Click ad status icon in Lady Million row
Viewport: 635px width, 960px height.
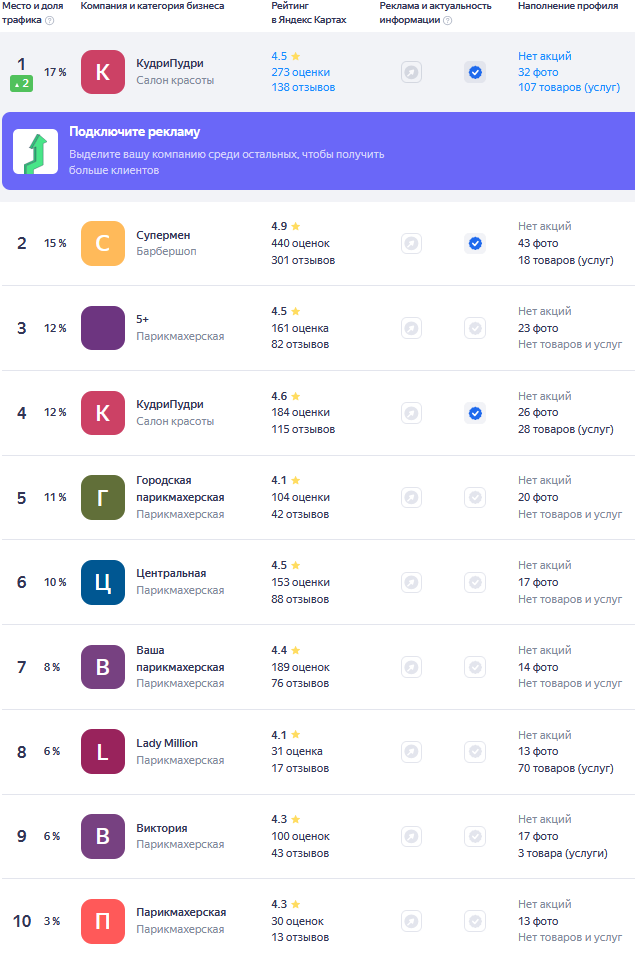click(411, 751)
